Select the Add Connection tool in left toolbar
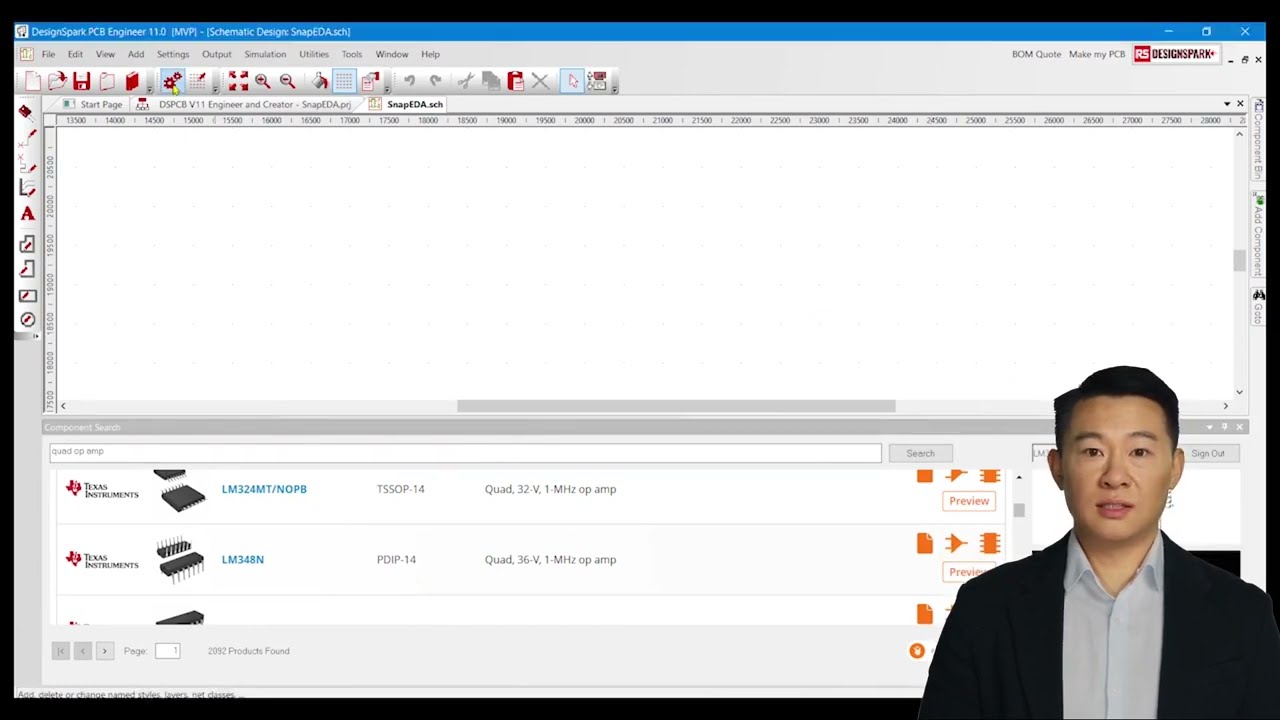 27,137
